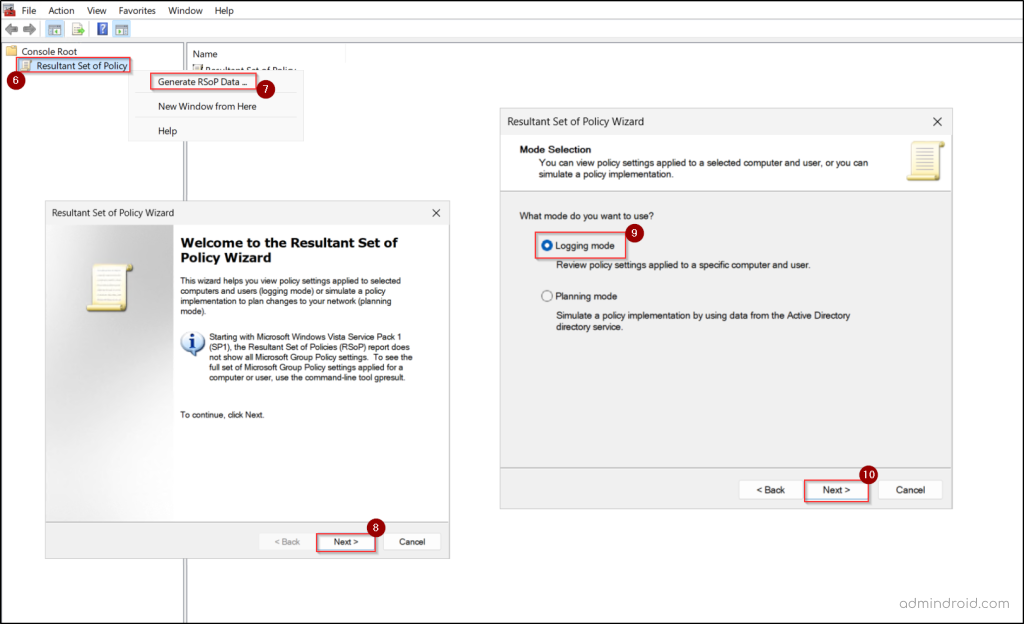This screenshot has height=624, width=1024.
Task: Click the Back navigation arrow icon
Action: [10, 29]
